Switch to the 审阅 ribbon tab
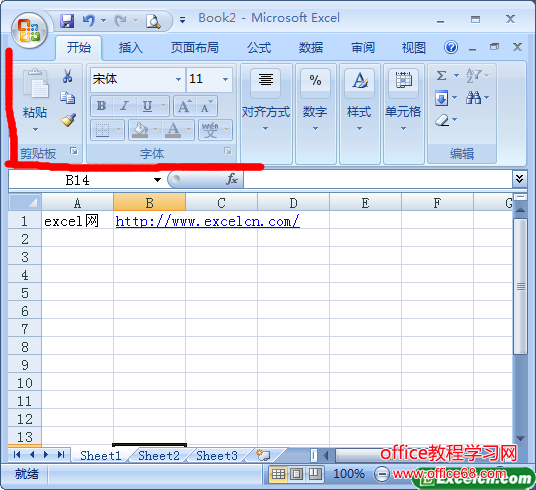Image resolution: width=536 pixels, height=490 pixels. click(363, 47)
